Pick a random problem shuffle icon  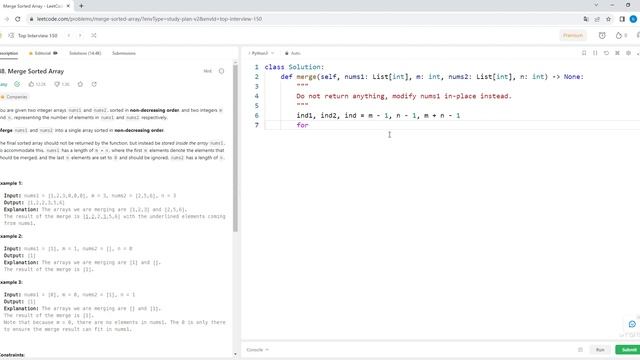tap(93, 36)
